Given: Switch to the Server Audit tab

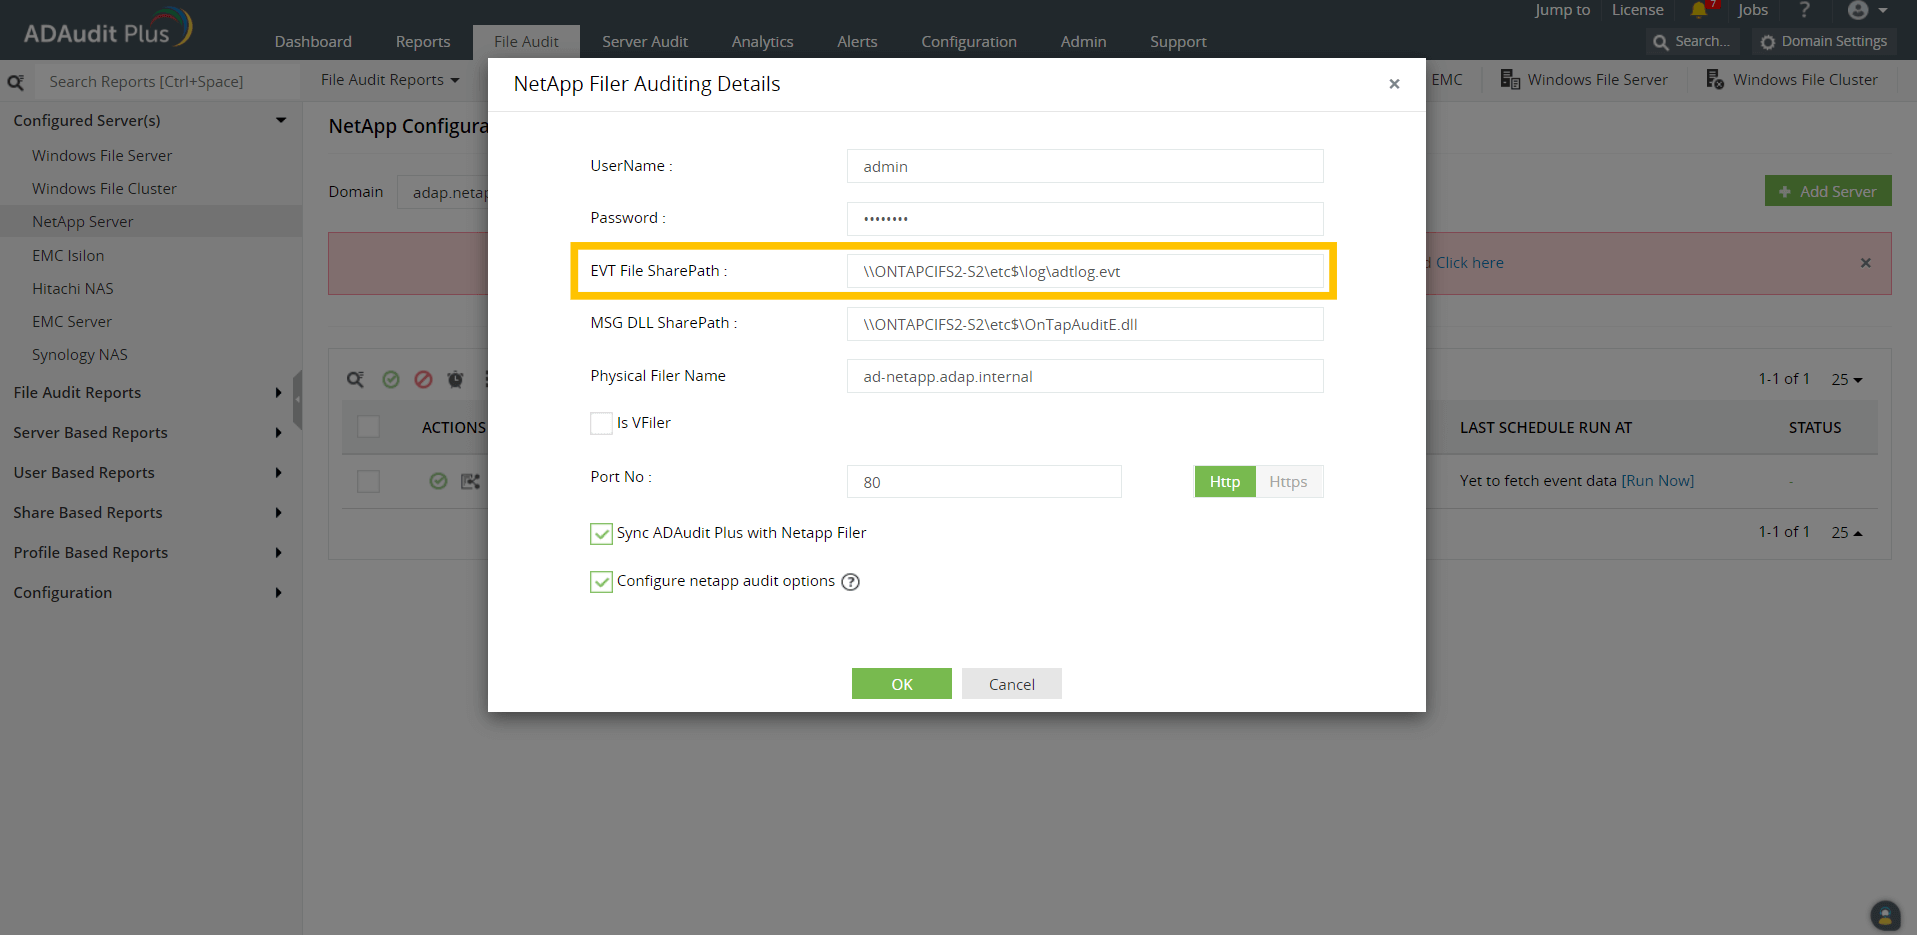Looking at the screenshot, I should (644, 42).
